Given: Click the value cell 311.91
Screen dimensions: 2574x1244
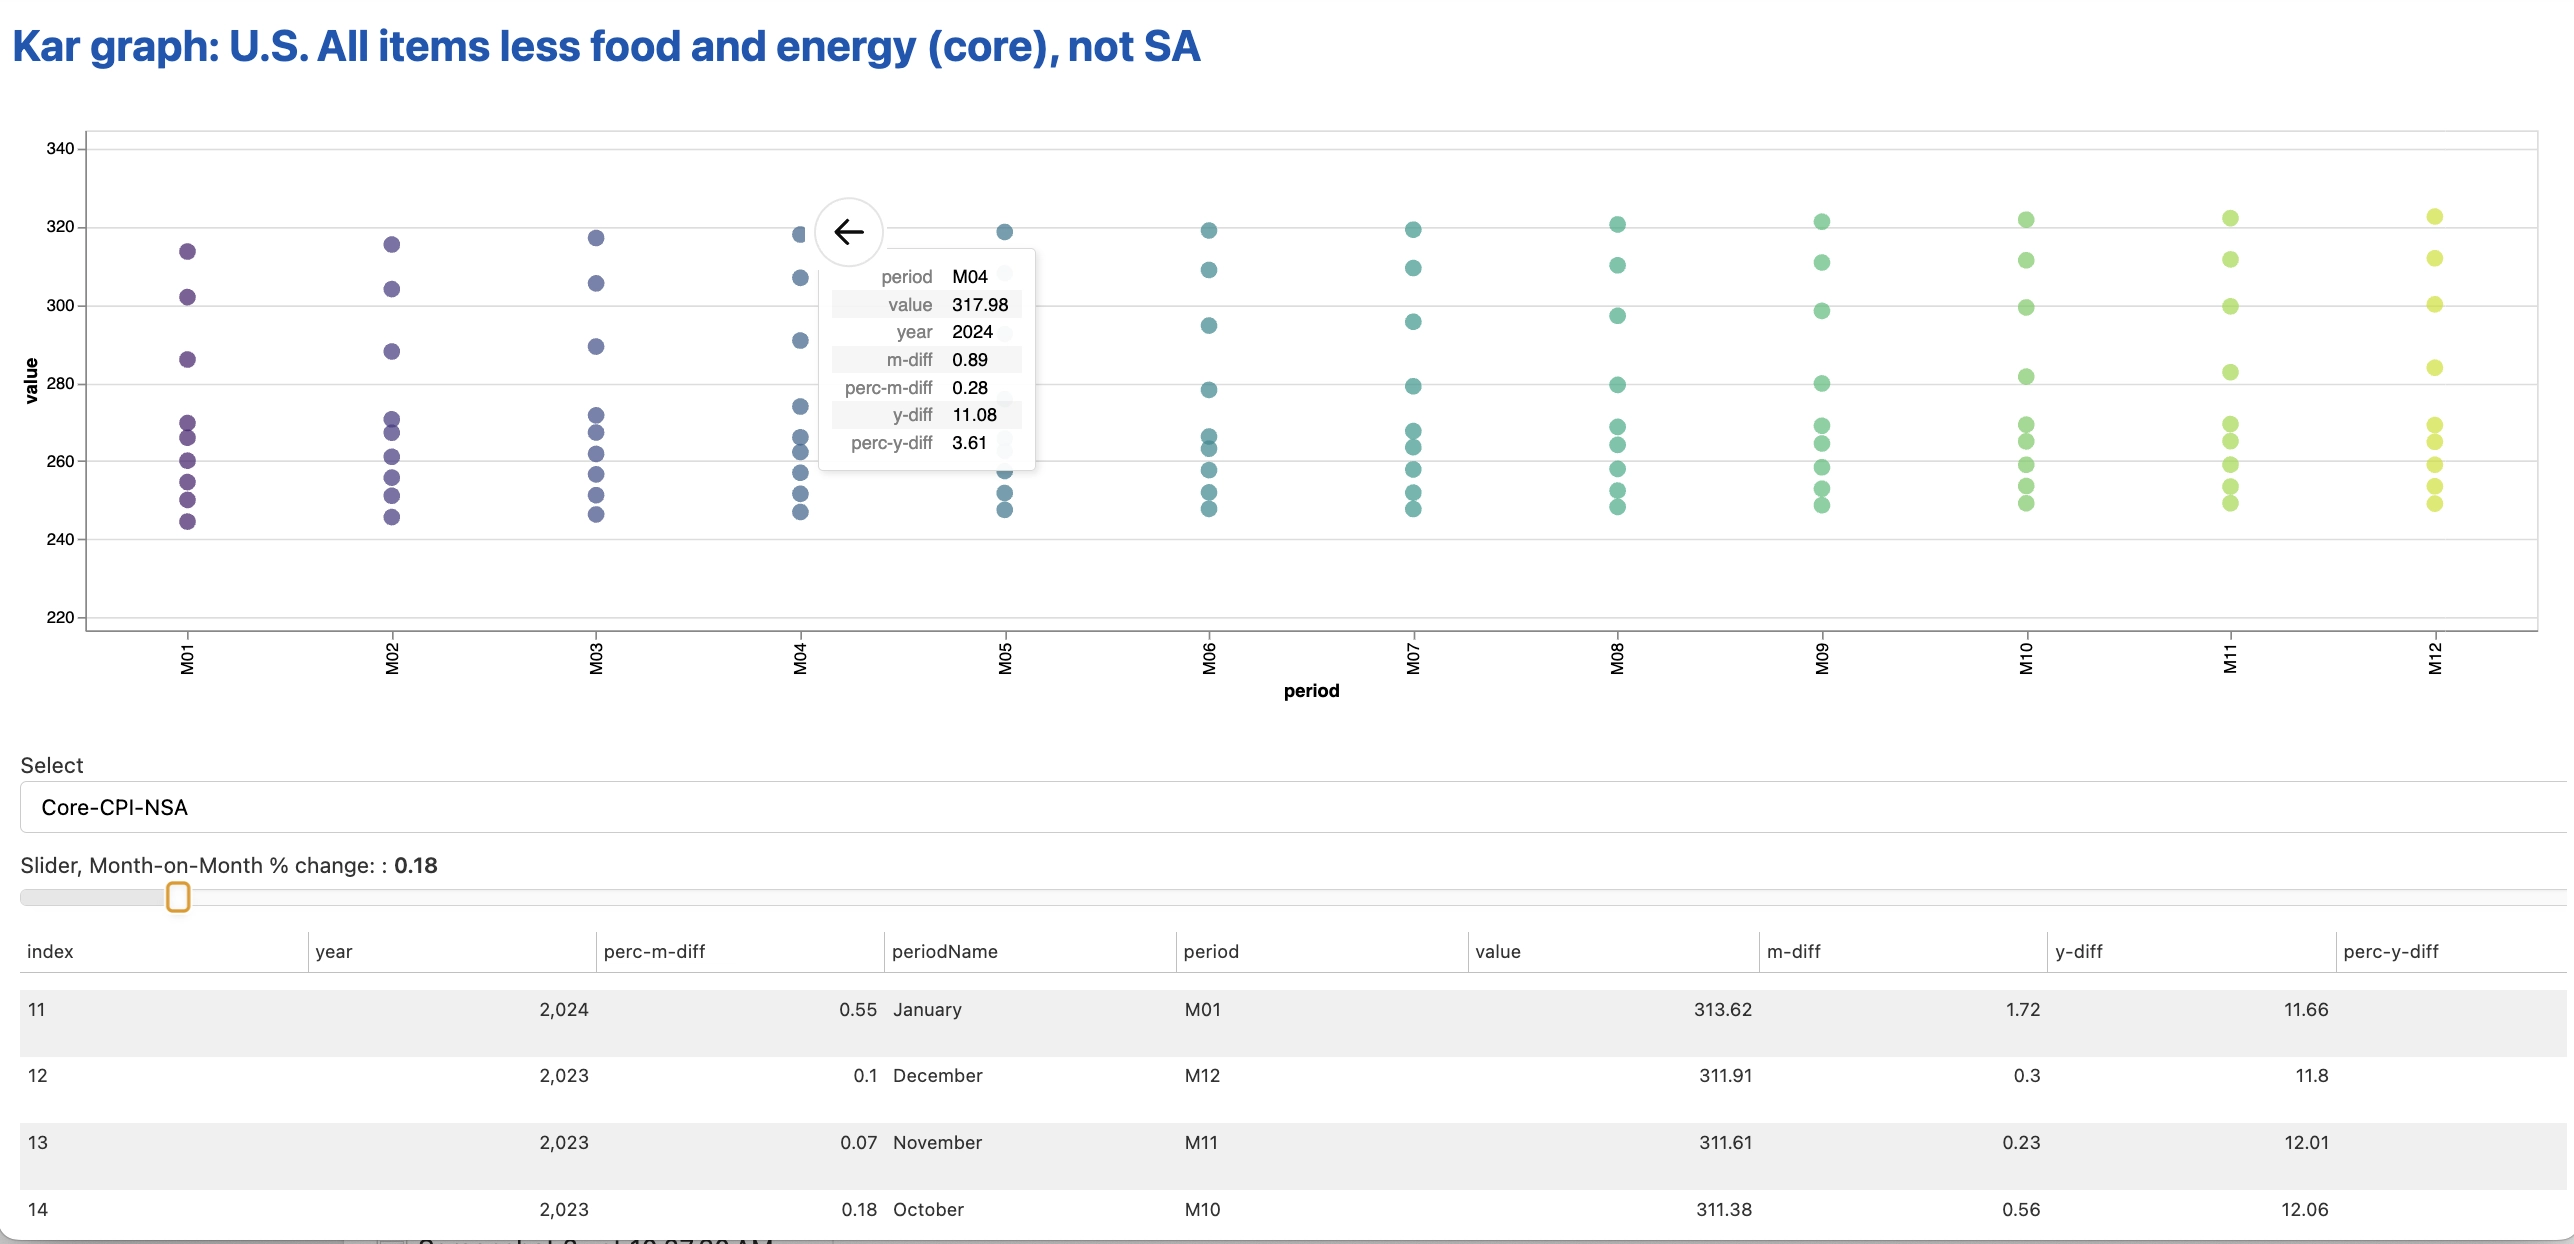Looking at the screenshot, I should [1725, 1075].
